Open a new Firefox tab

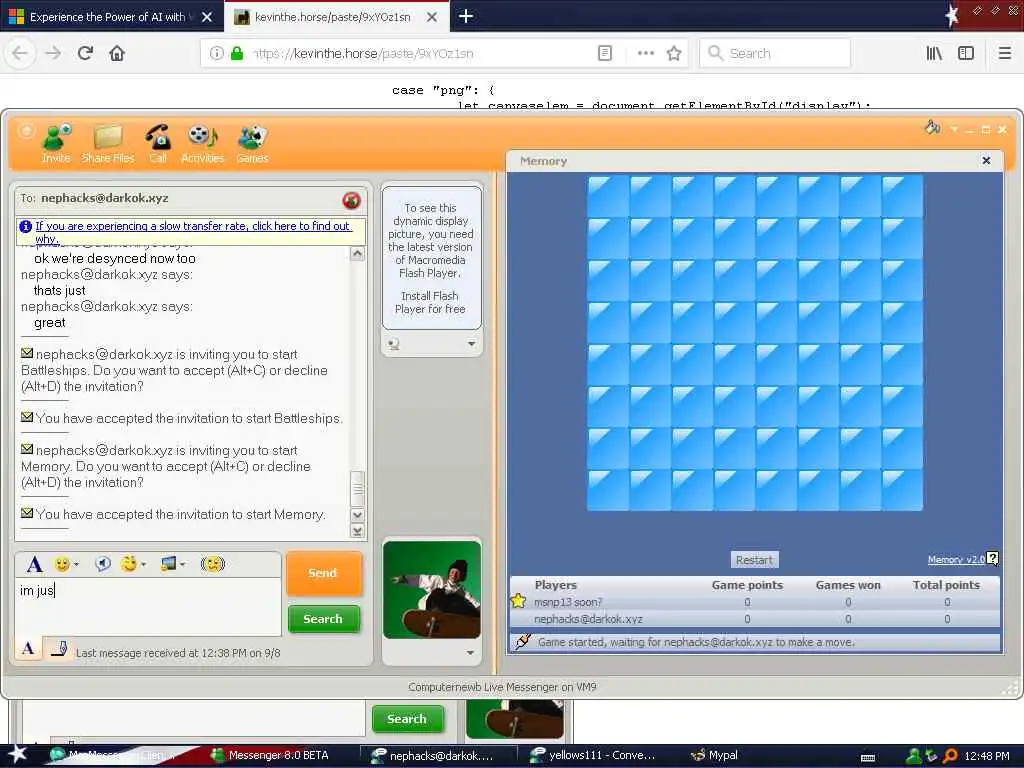coord(466,16)
